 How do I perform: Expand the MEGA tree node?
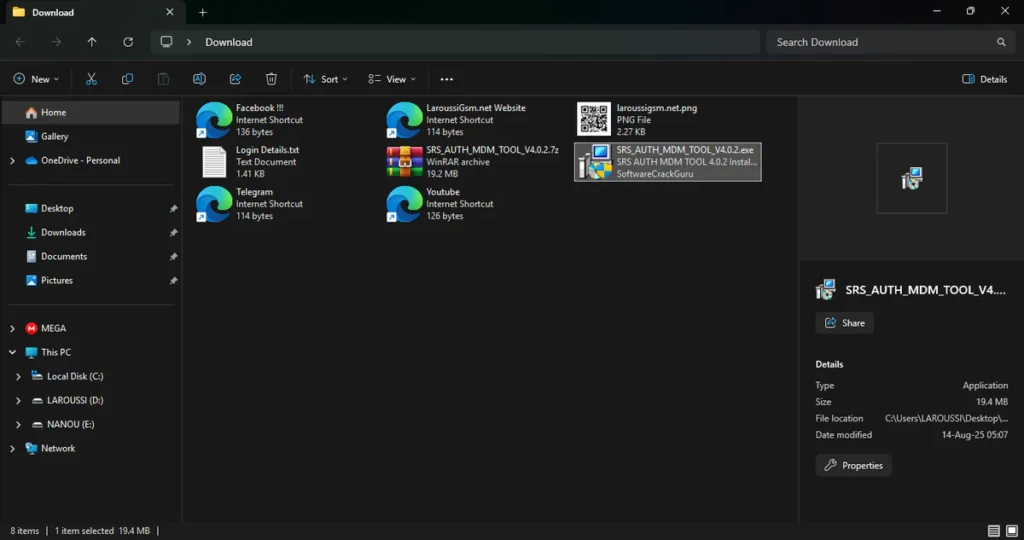(12, 328)
